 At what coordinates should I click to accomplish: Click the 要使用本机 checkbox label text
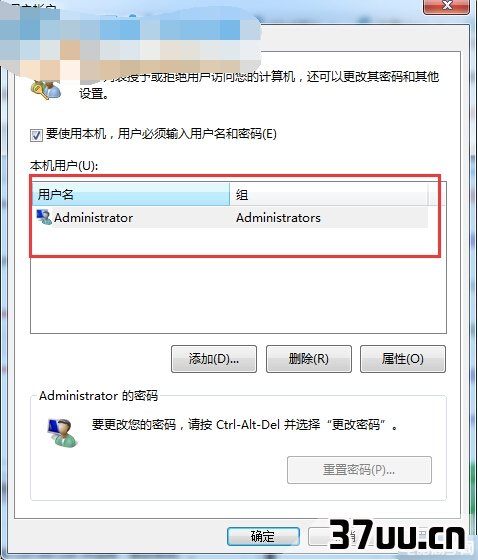click(161, 134)
